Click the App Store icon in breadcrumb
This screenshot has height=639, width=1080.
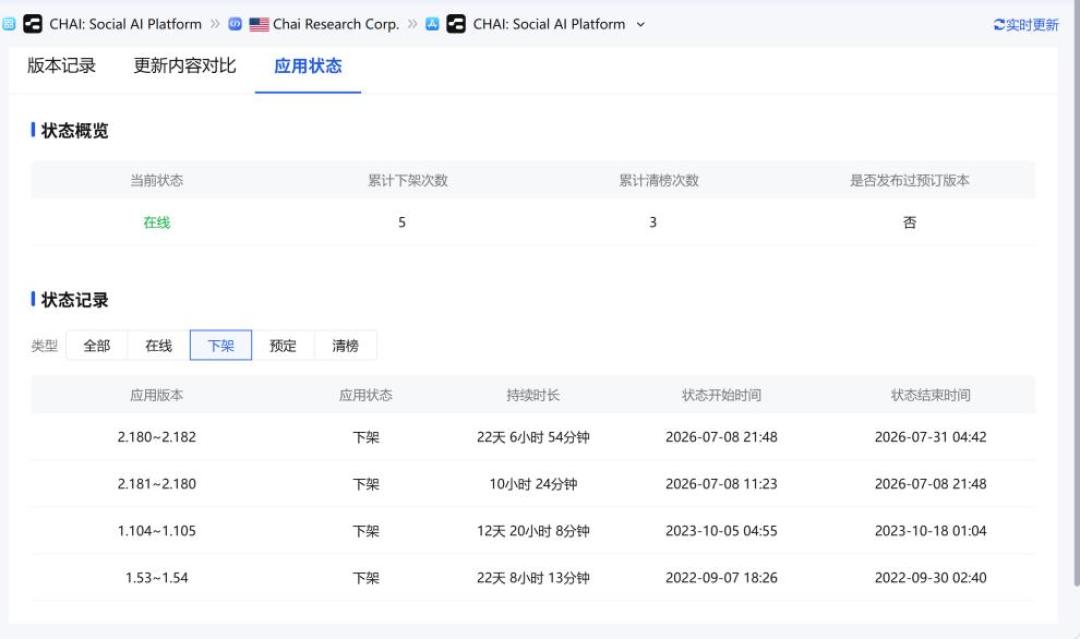click(432, 24)
